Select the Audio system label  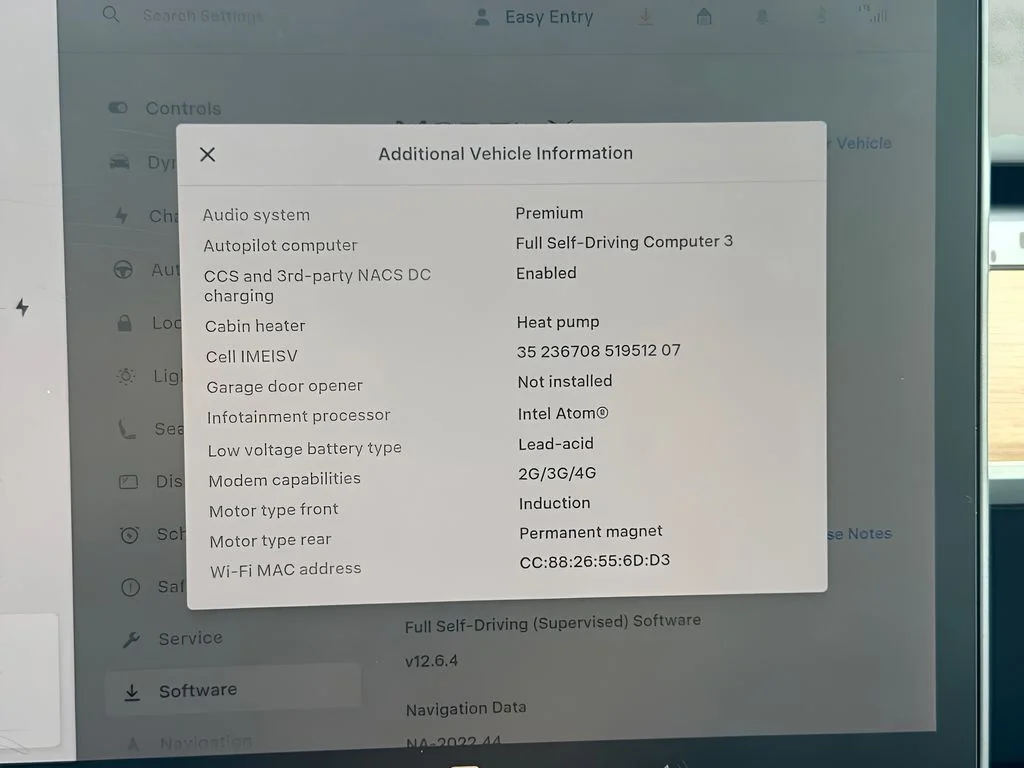256,215
